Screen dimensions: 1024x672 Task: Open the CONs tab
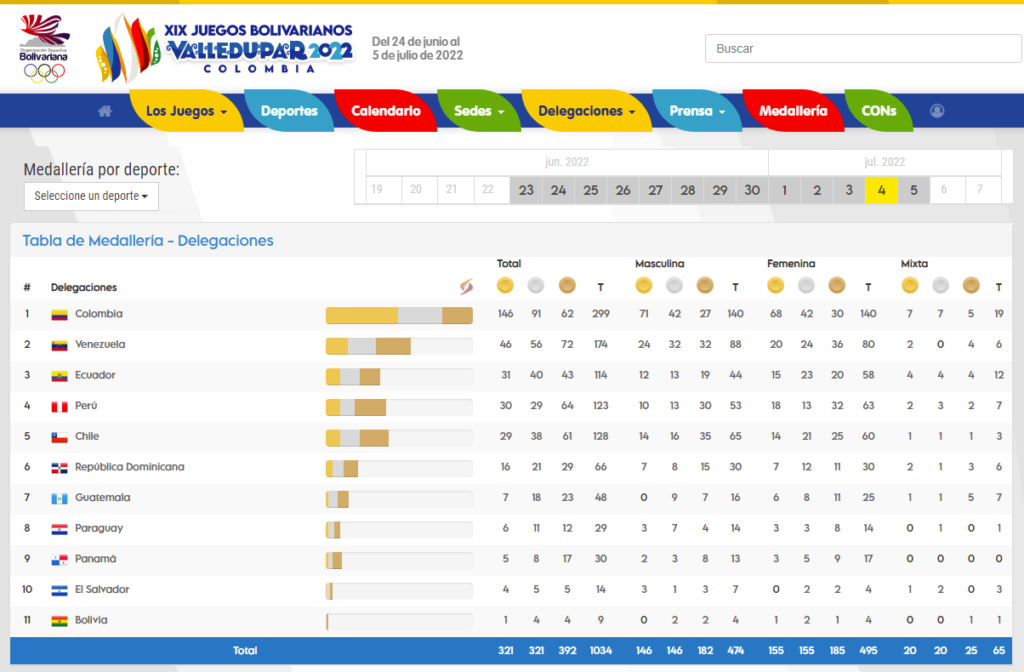[878, 111]
